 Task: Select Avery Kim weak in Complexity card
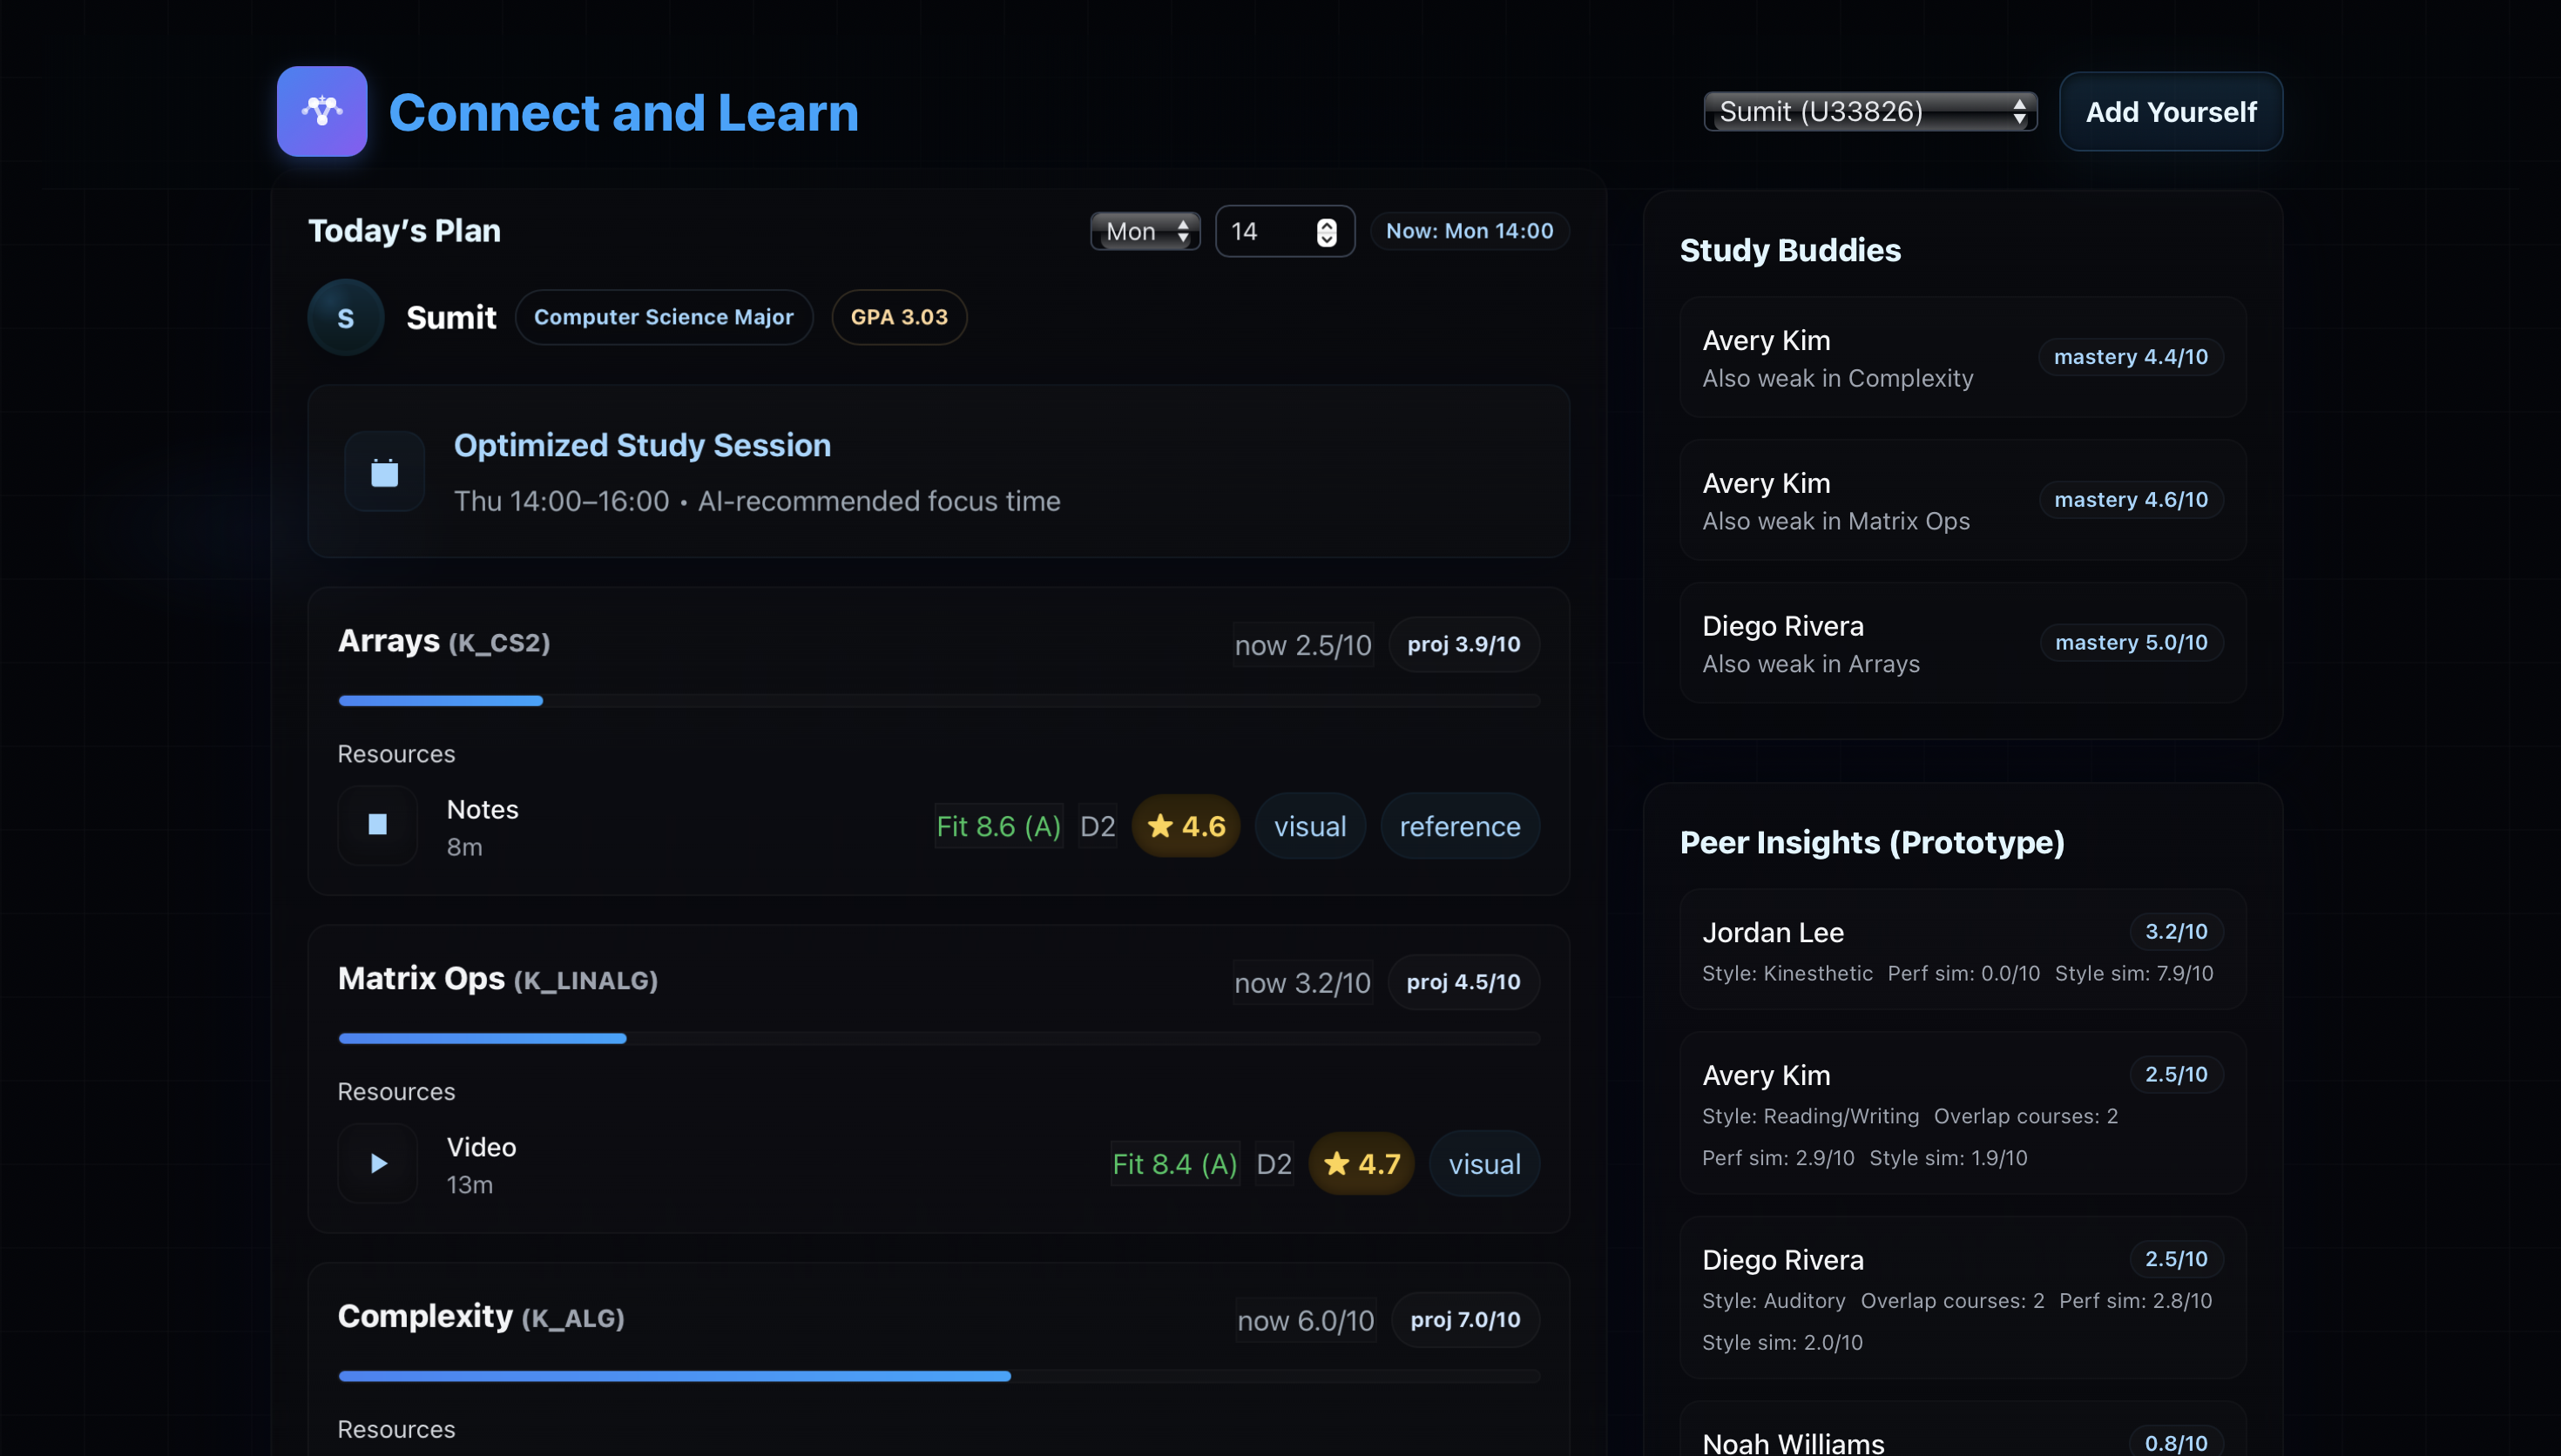pyautogui.click(x=1962, y=358)
